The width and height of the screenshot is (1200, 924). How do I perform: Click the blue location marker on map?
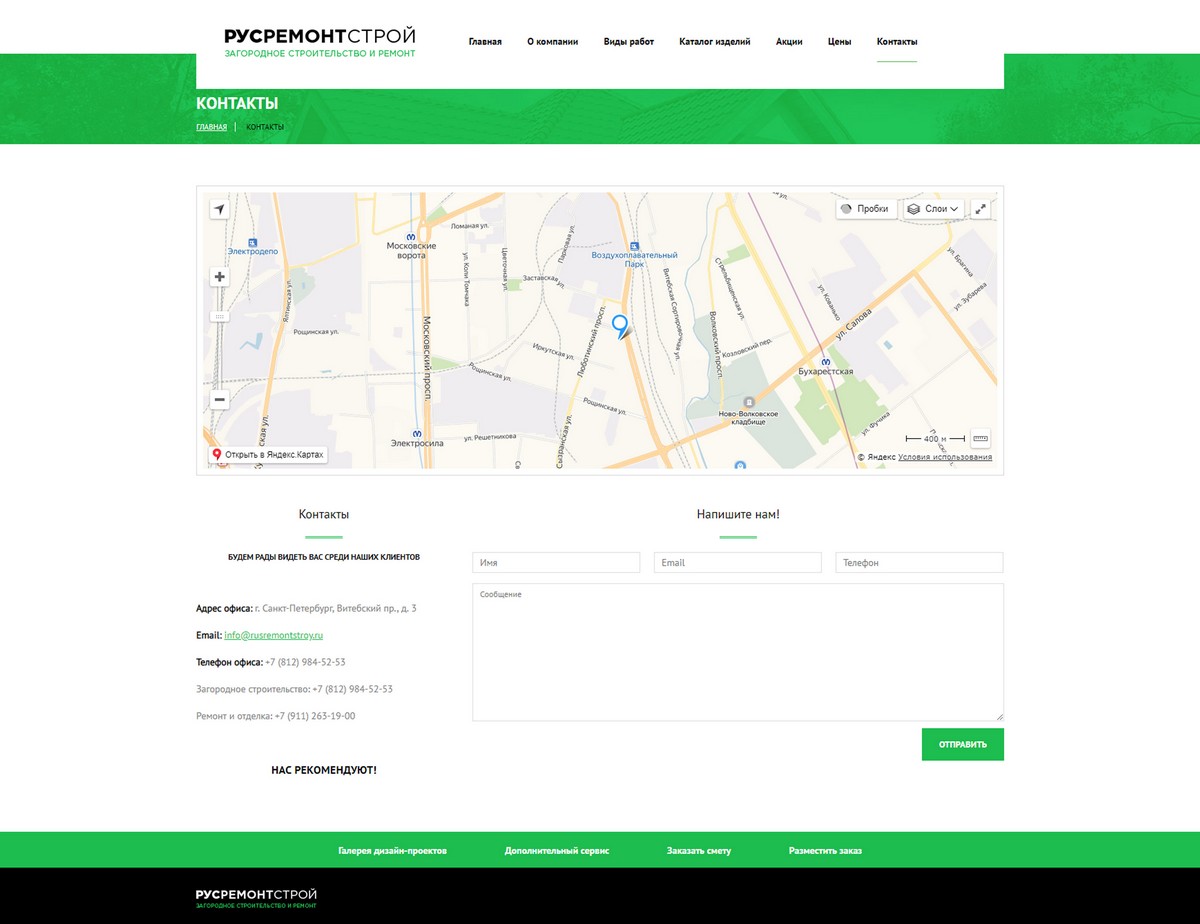tap(620, 325)
